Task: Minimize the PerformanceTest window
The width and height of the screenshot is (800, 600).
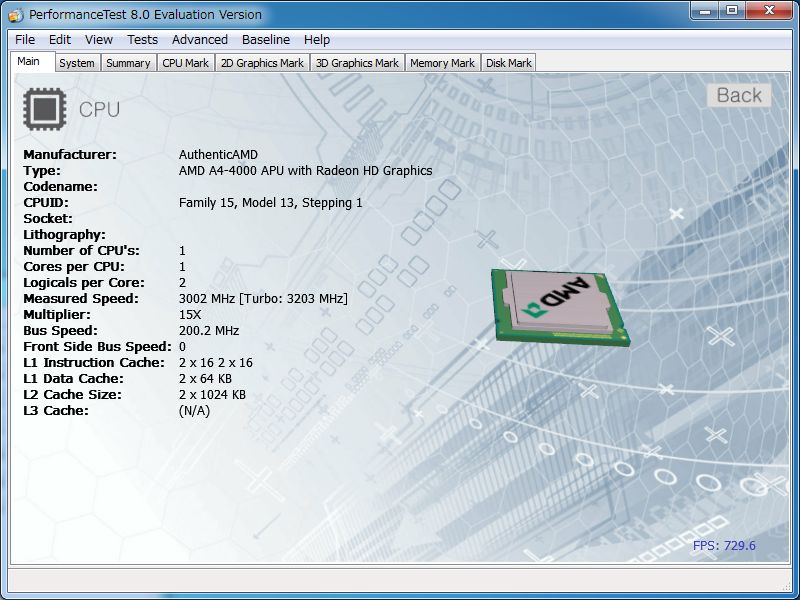Action: pyautogui.click(x=706, y=11)
